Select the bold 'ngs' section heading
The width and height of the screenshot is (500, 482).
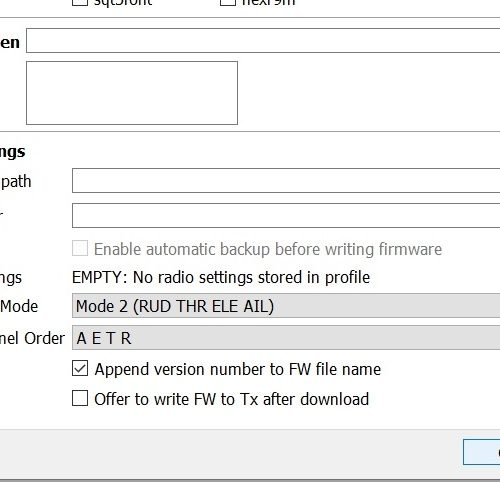[x=12, y=152]
